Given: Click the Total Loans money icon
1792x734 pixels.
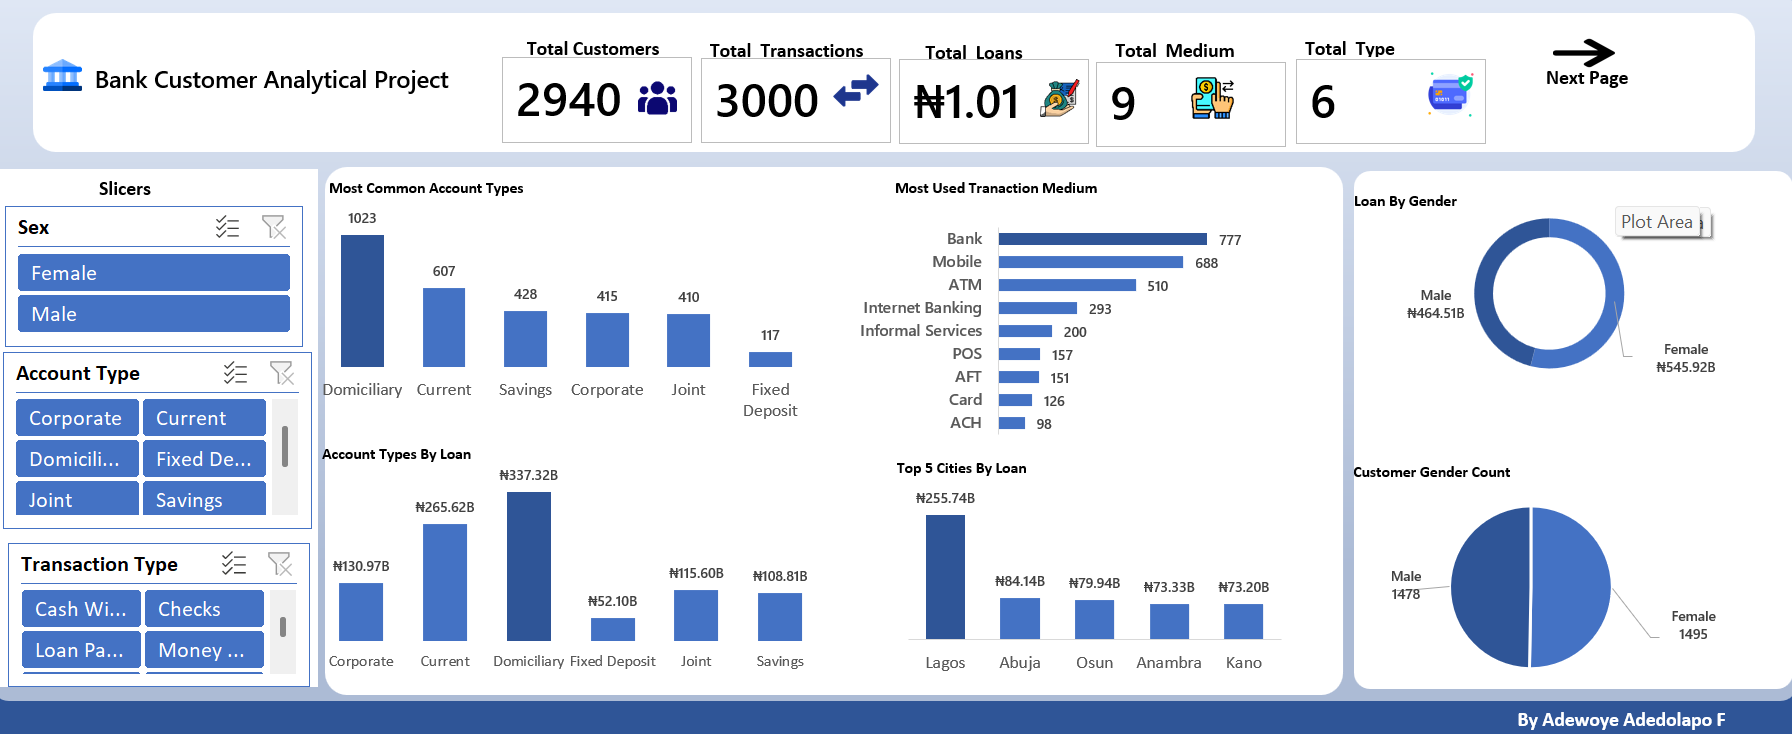Looking at the screenshot, I should (1060, 99).
